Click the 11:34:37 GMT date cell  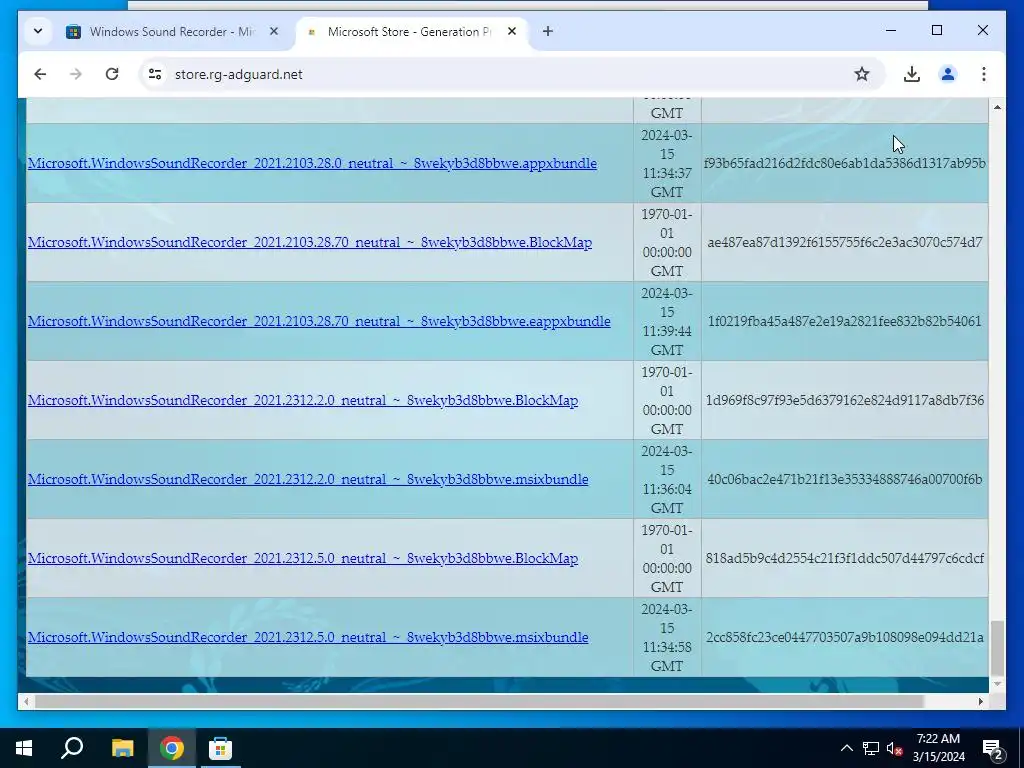[x=667, y=163]
